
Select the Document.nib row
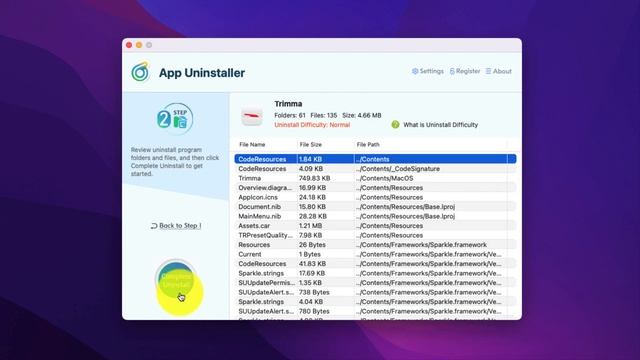(x=375, y=207)
